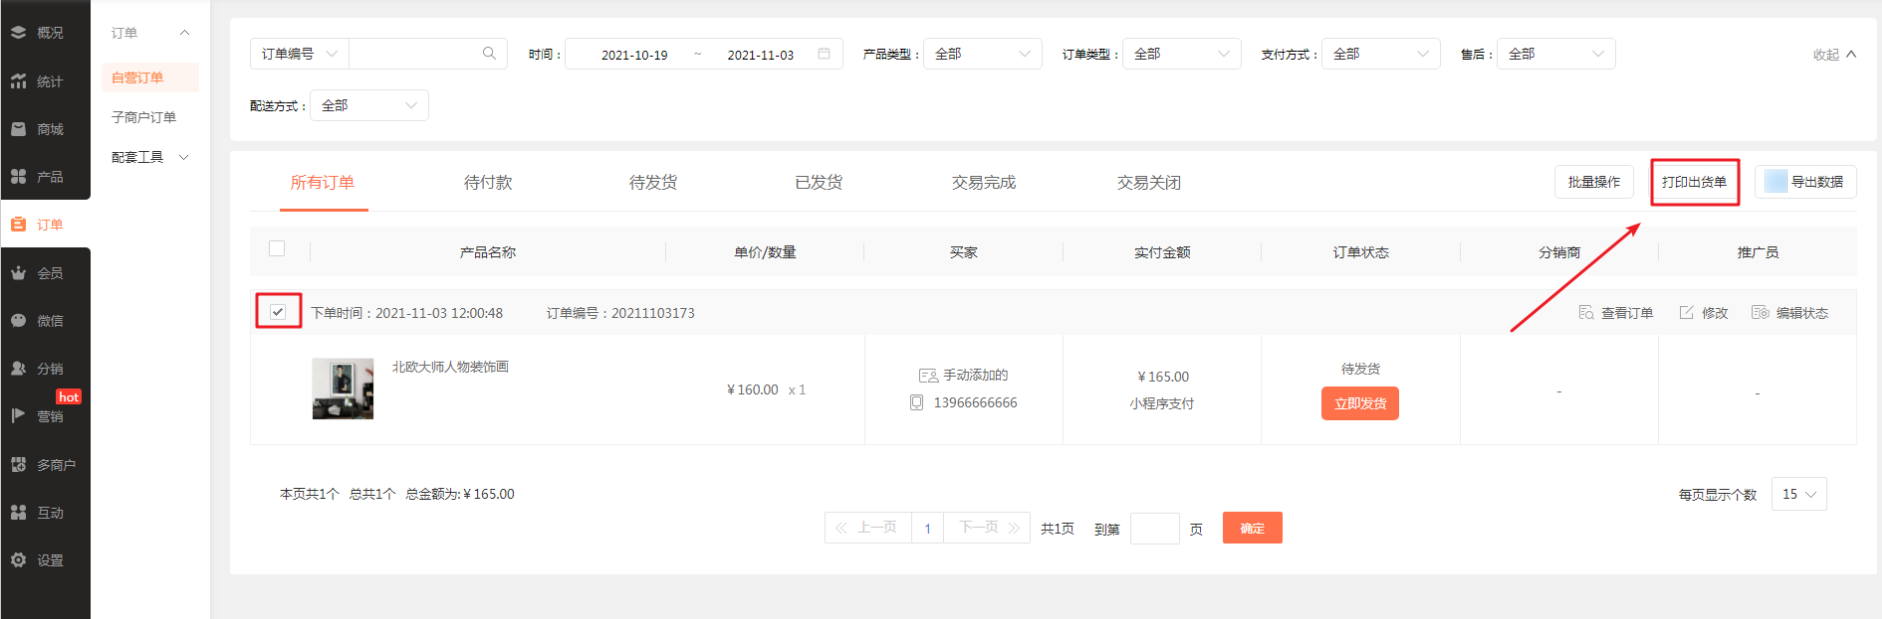The height and width of the screenshot is (619, 1882).
Task: Click the 修改 edit icon
Action: pos(1687,313)
